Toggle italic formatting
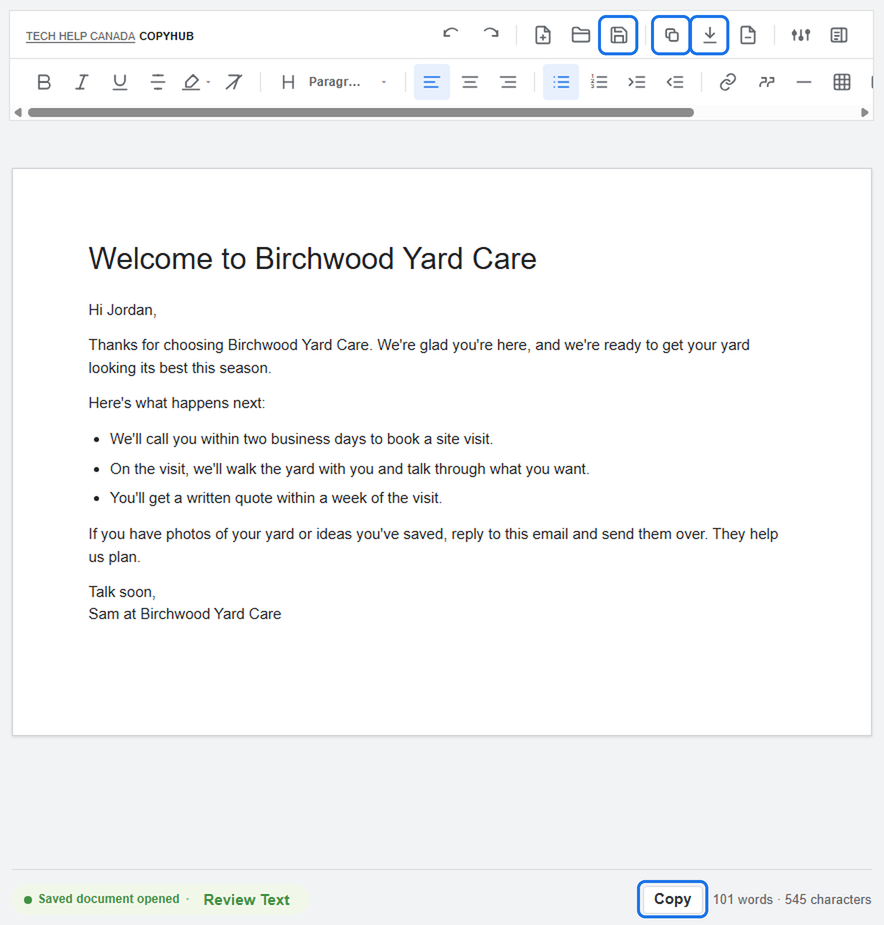 (x=81, y=82)
